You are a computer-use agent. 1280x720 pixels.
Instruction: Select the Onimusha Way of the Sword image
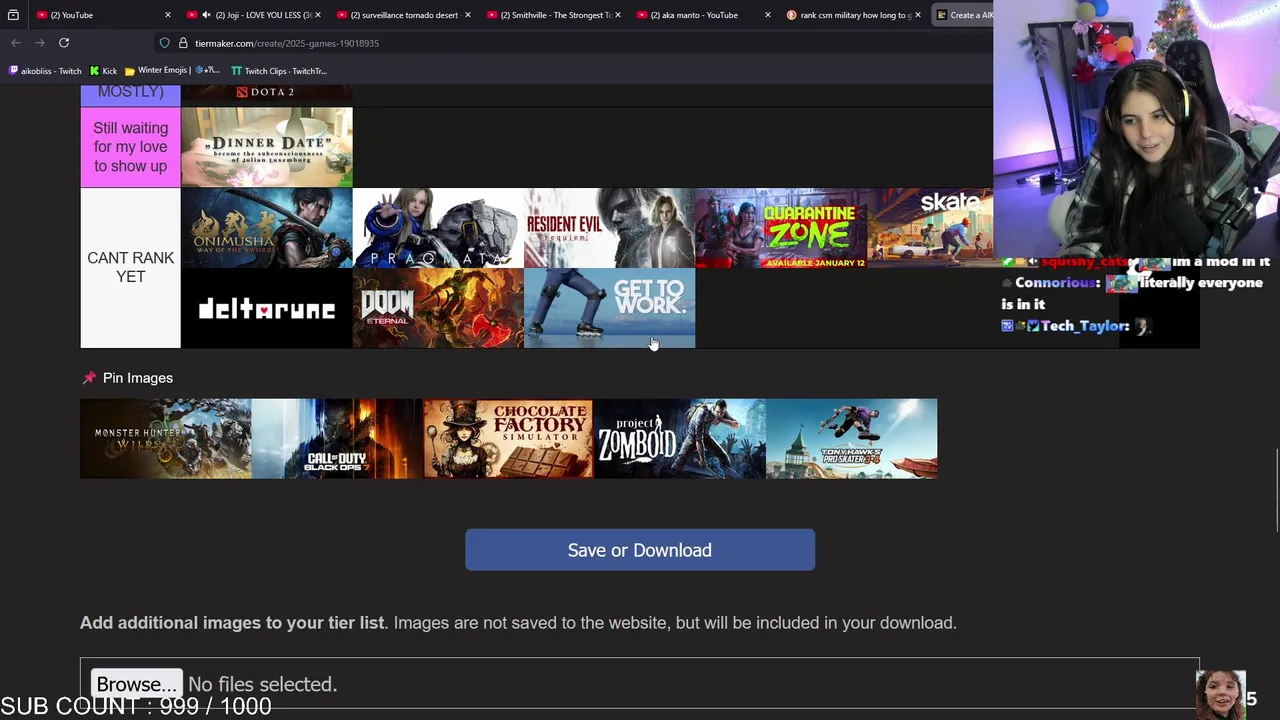(267, 228)
